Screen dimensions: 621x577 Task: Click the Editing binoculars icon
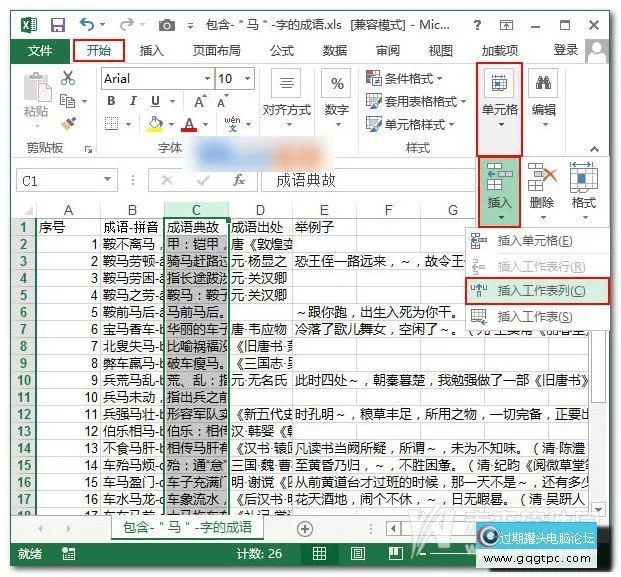coord(543,83)
